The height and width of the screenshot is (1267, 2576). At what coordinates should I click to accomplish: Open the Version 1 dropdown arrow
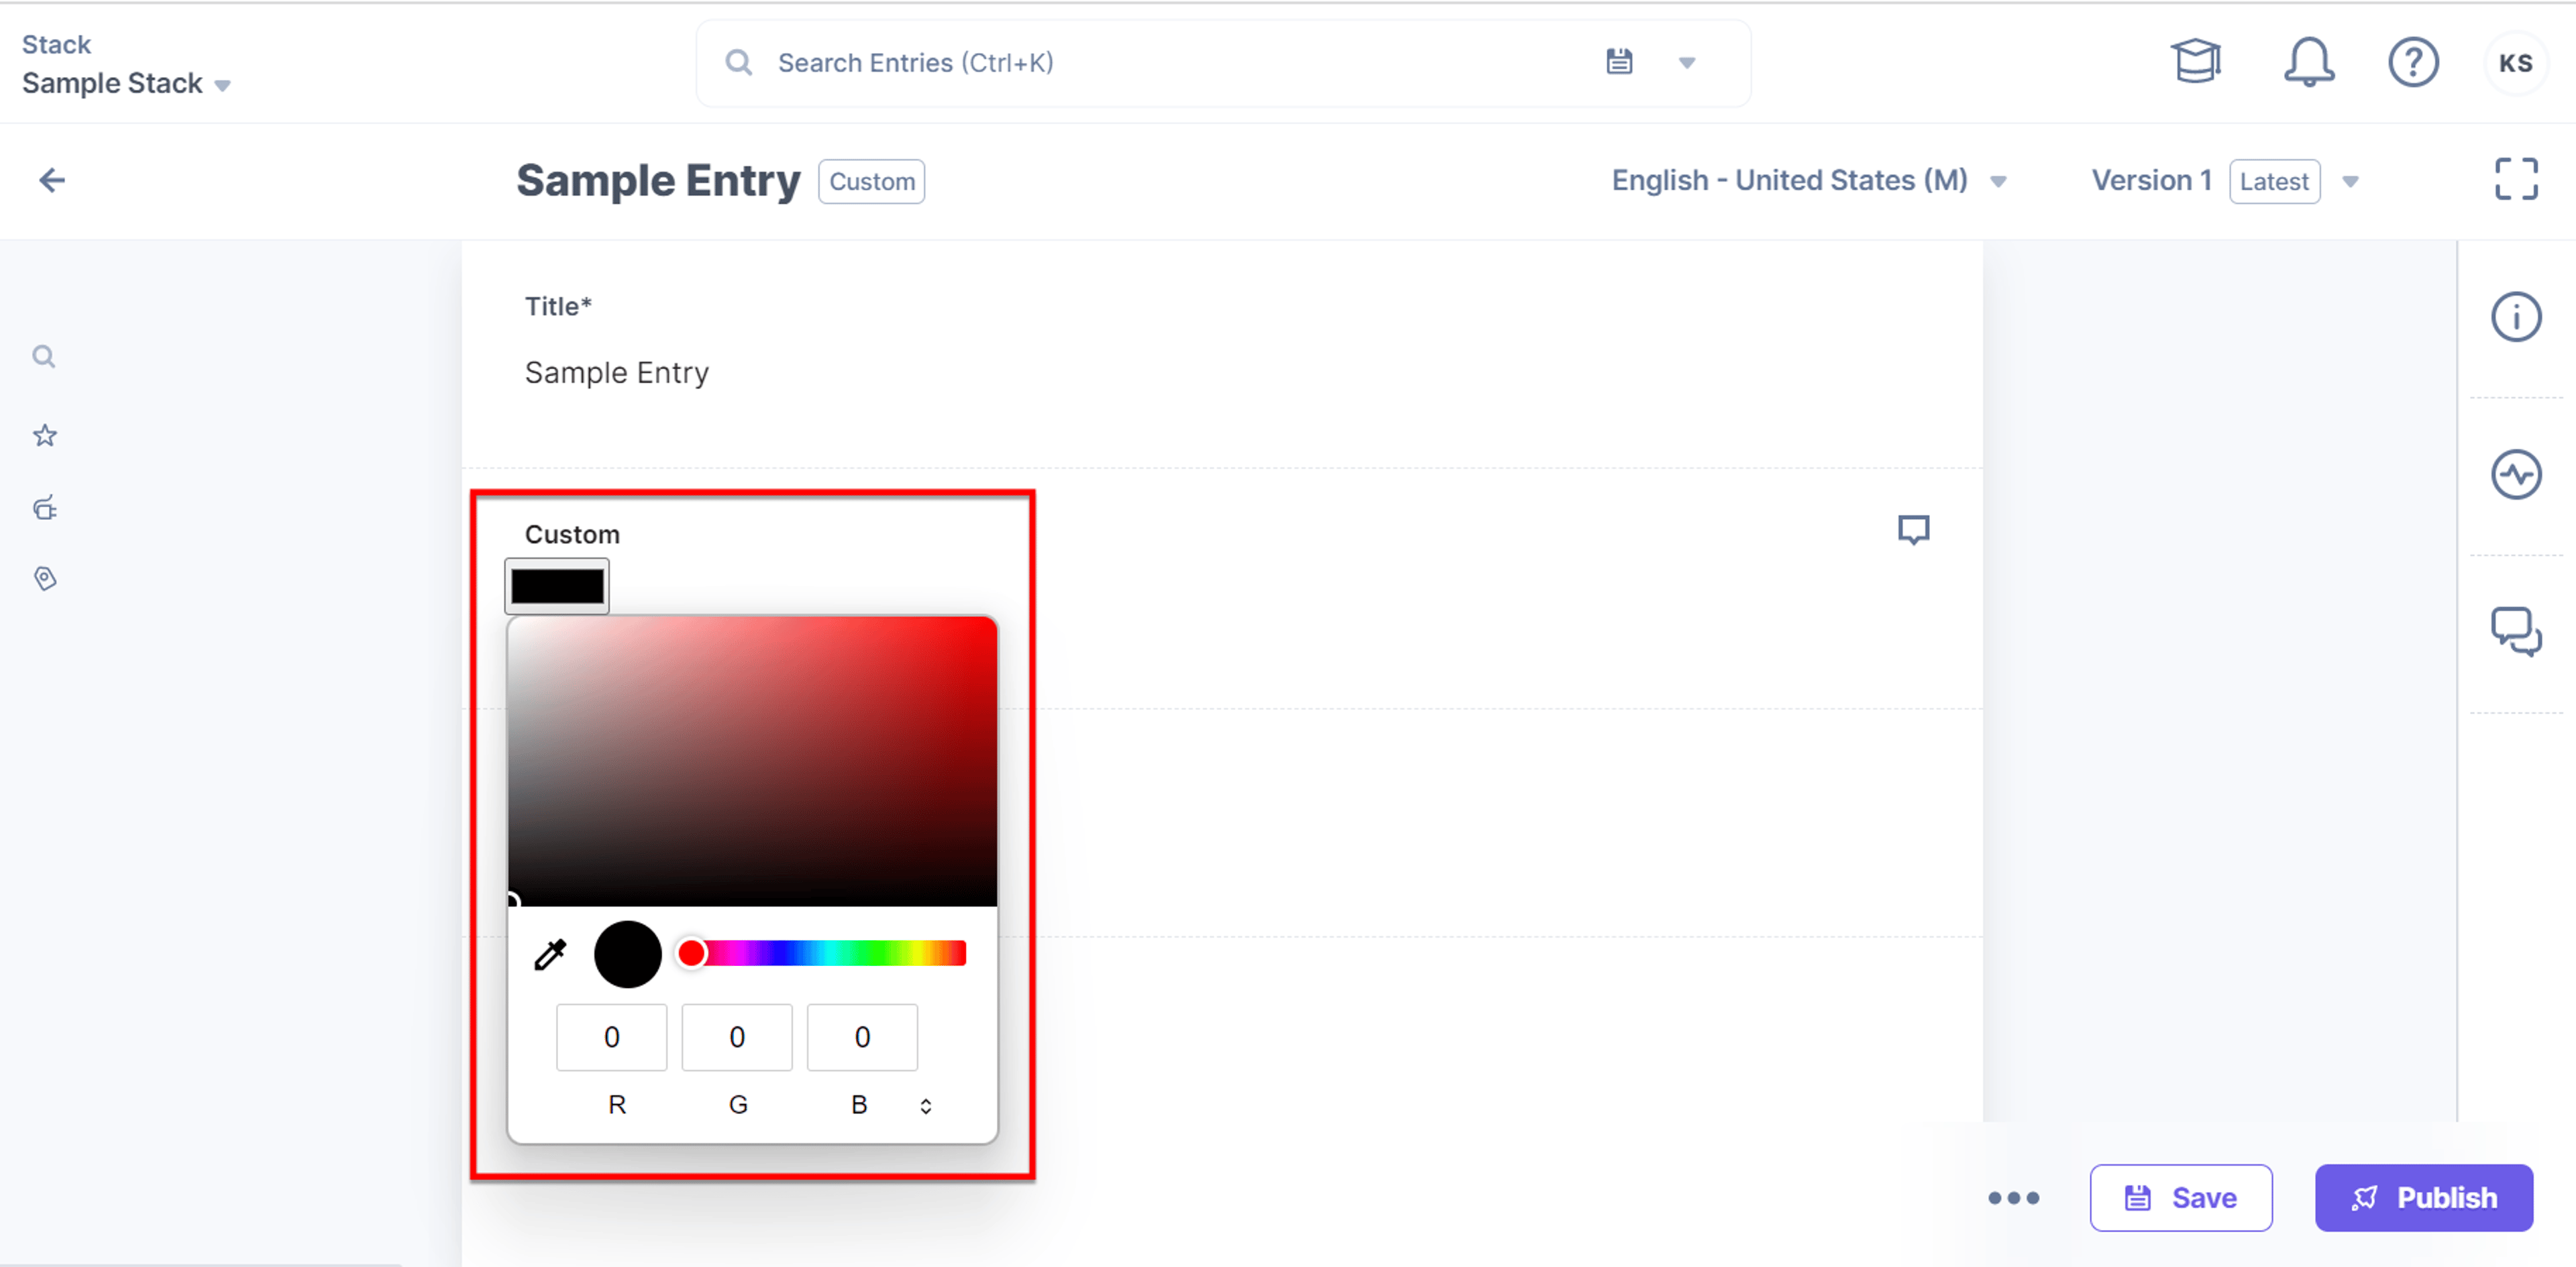[x=2350, y=182]
